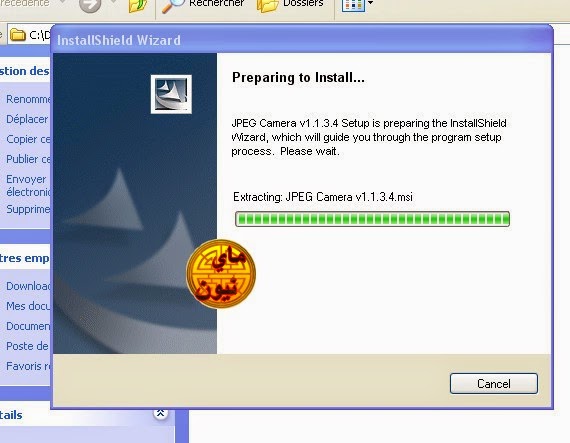Click the Copier ce fichier link
570x443 pixels.
(28, 139)
